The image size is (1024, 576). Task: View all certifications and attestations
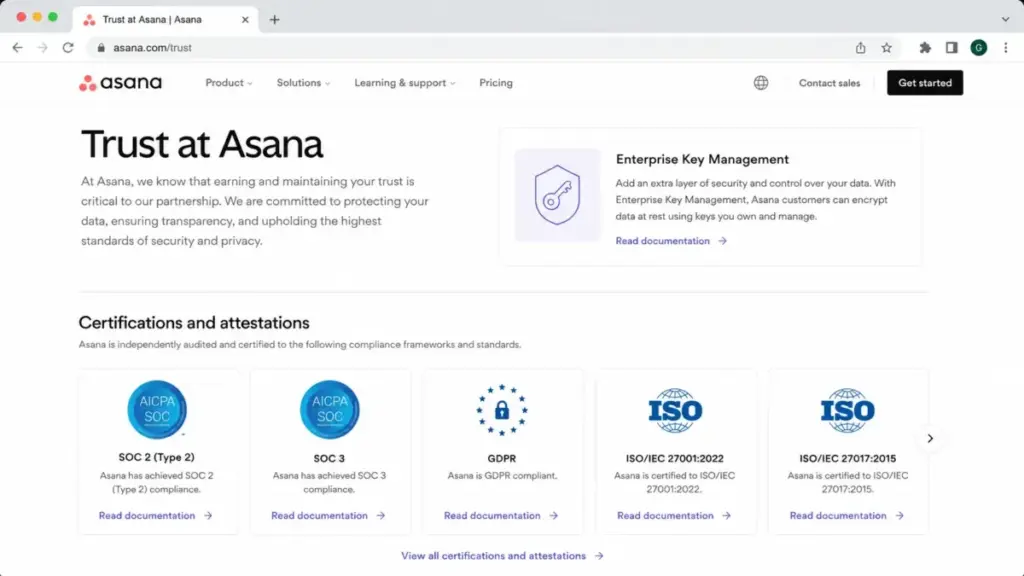(502, 556)
